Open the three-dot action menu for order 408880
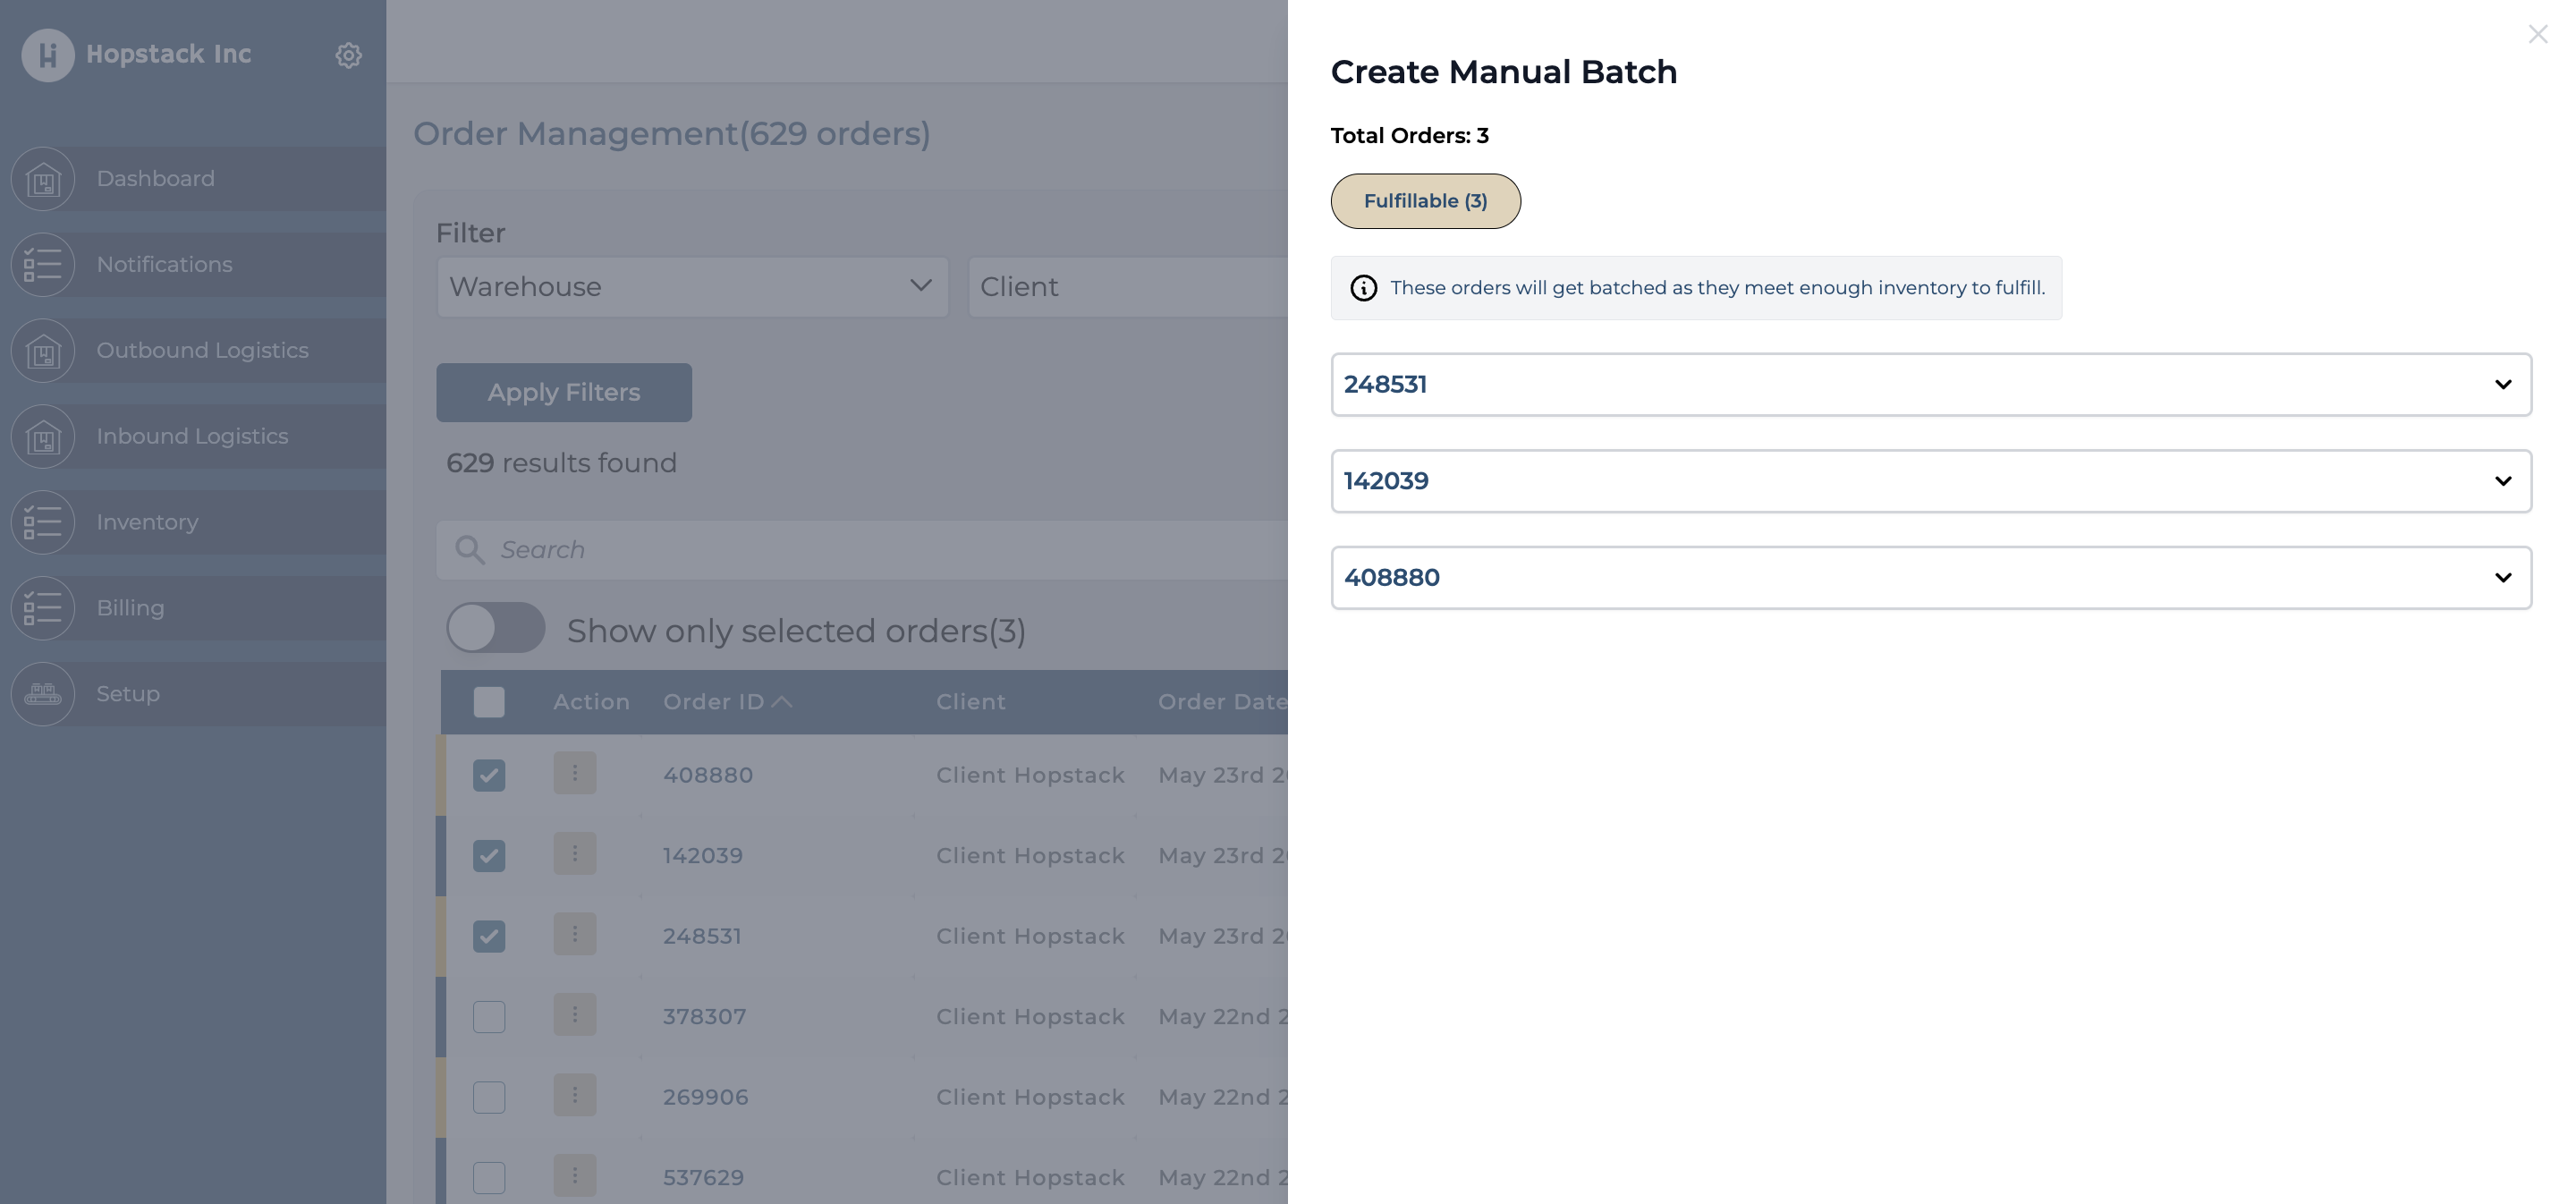The image size is (2576, 1204). click(575, 773)
